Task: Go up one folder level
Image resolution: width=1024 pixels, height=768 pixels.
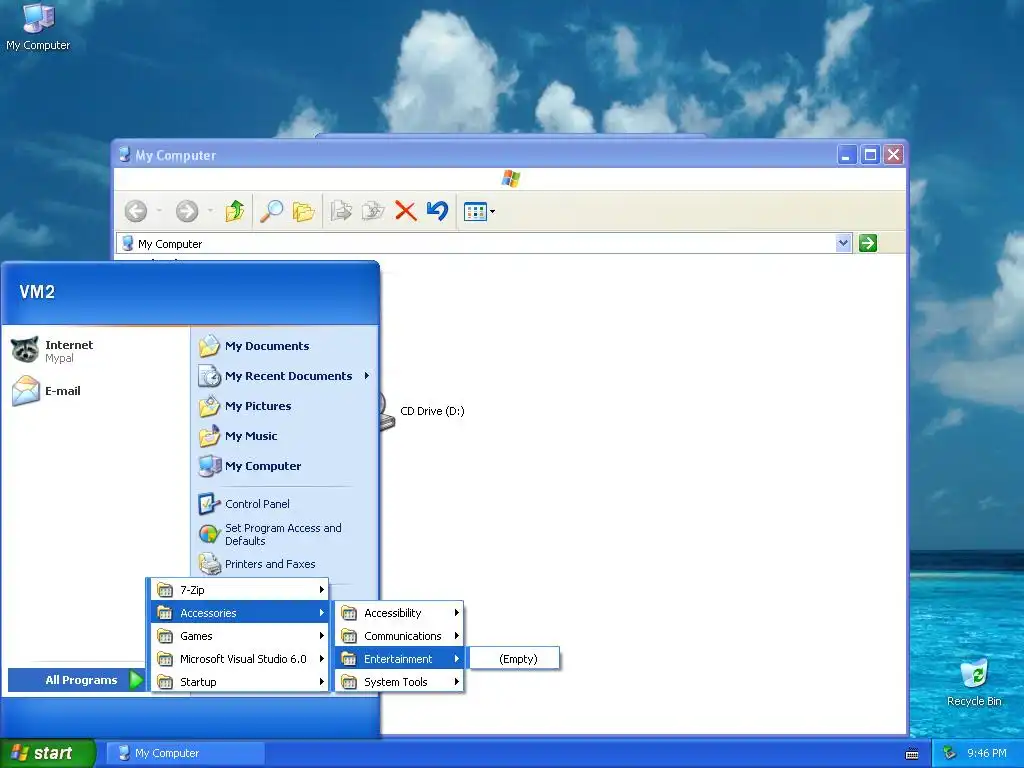Action: pos(234,211)
